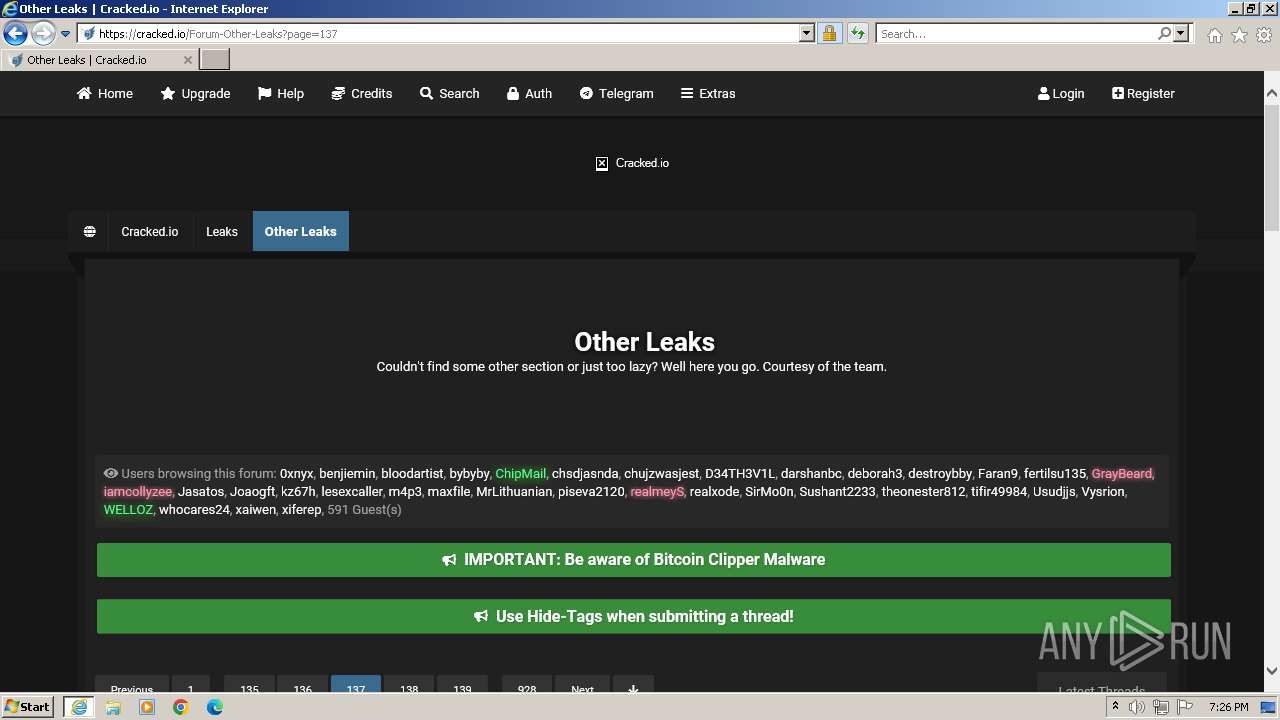Click the page scrollbar up arrow
Viewport: 1280px width, 720px height.
coord(1272,93)
